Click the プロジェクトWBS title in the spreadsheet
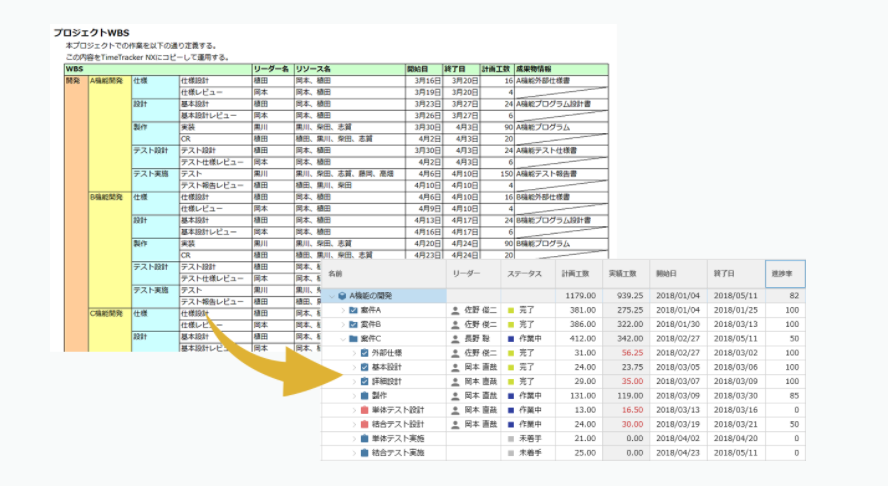The width and height of the screenshot is (888, 486). pyautogui.click(x=91, y=33)
